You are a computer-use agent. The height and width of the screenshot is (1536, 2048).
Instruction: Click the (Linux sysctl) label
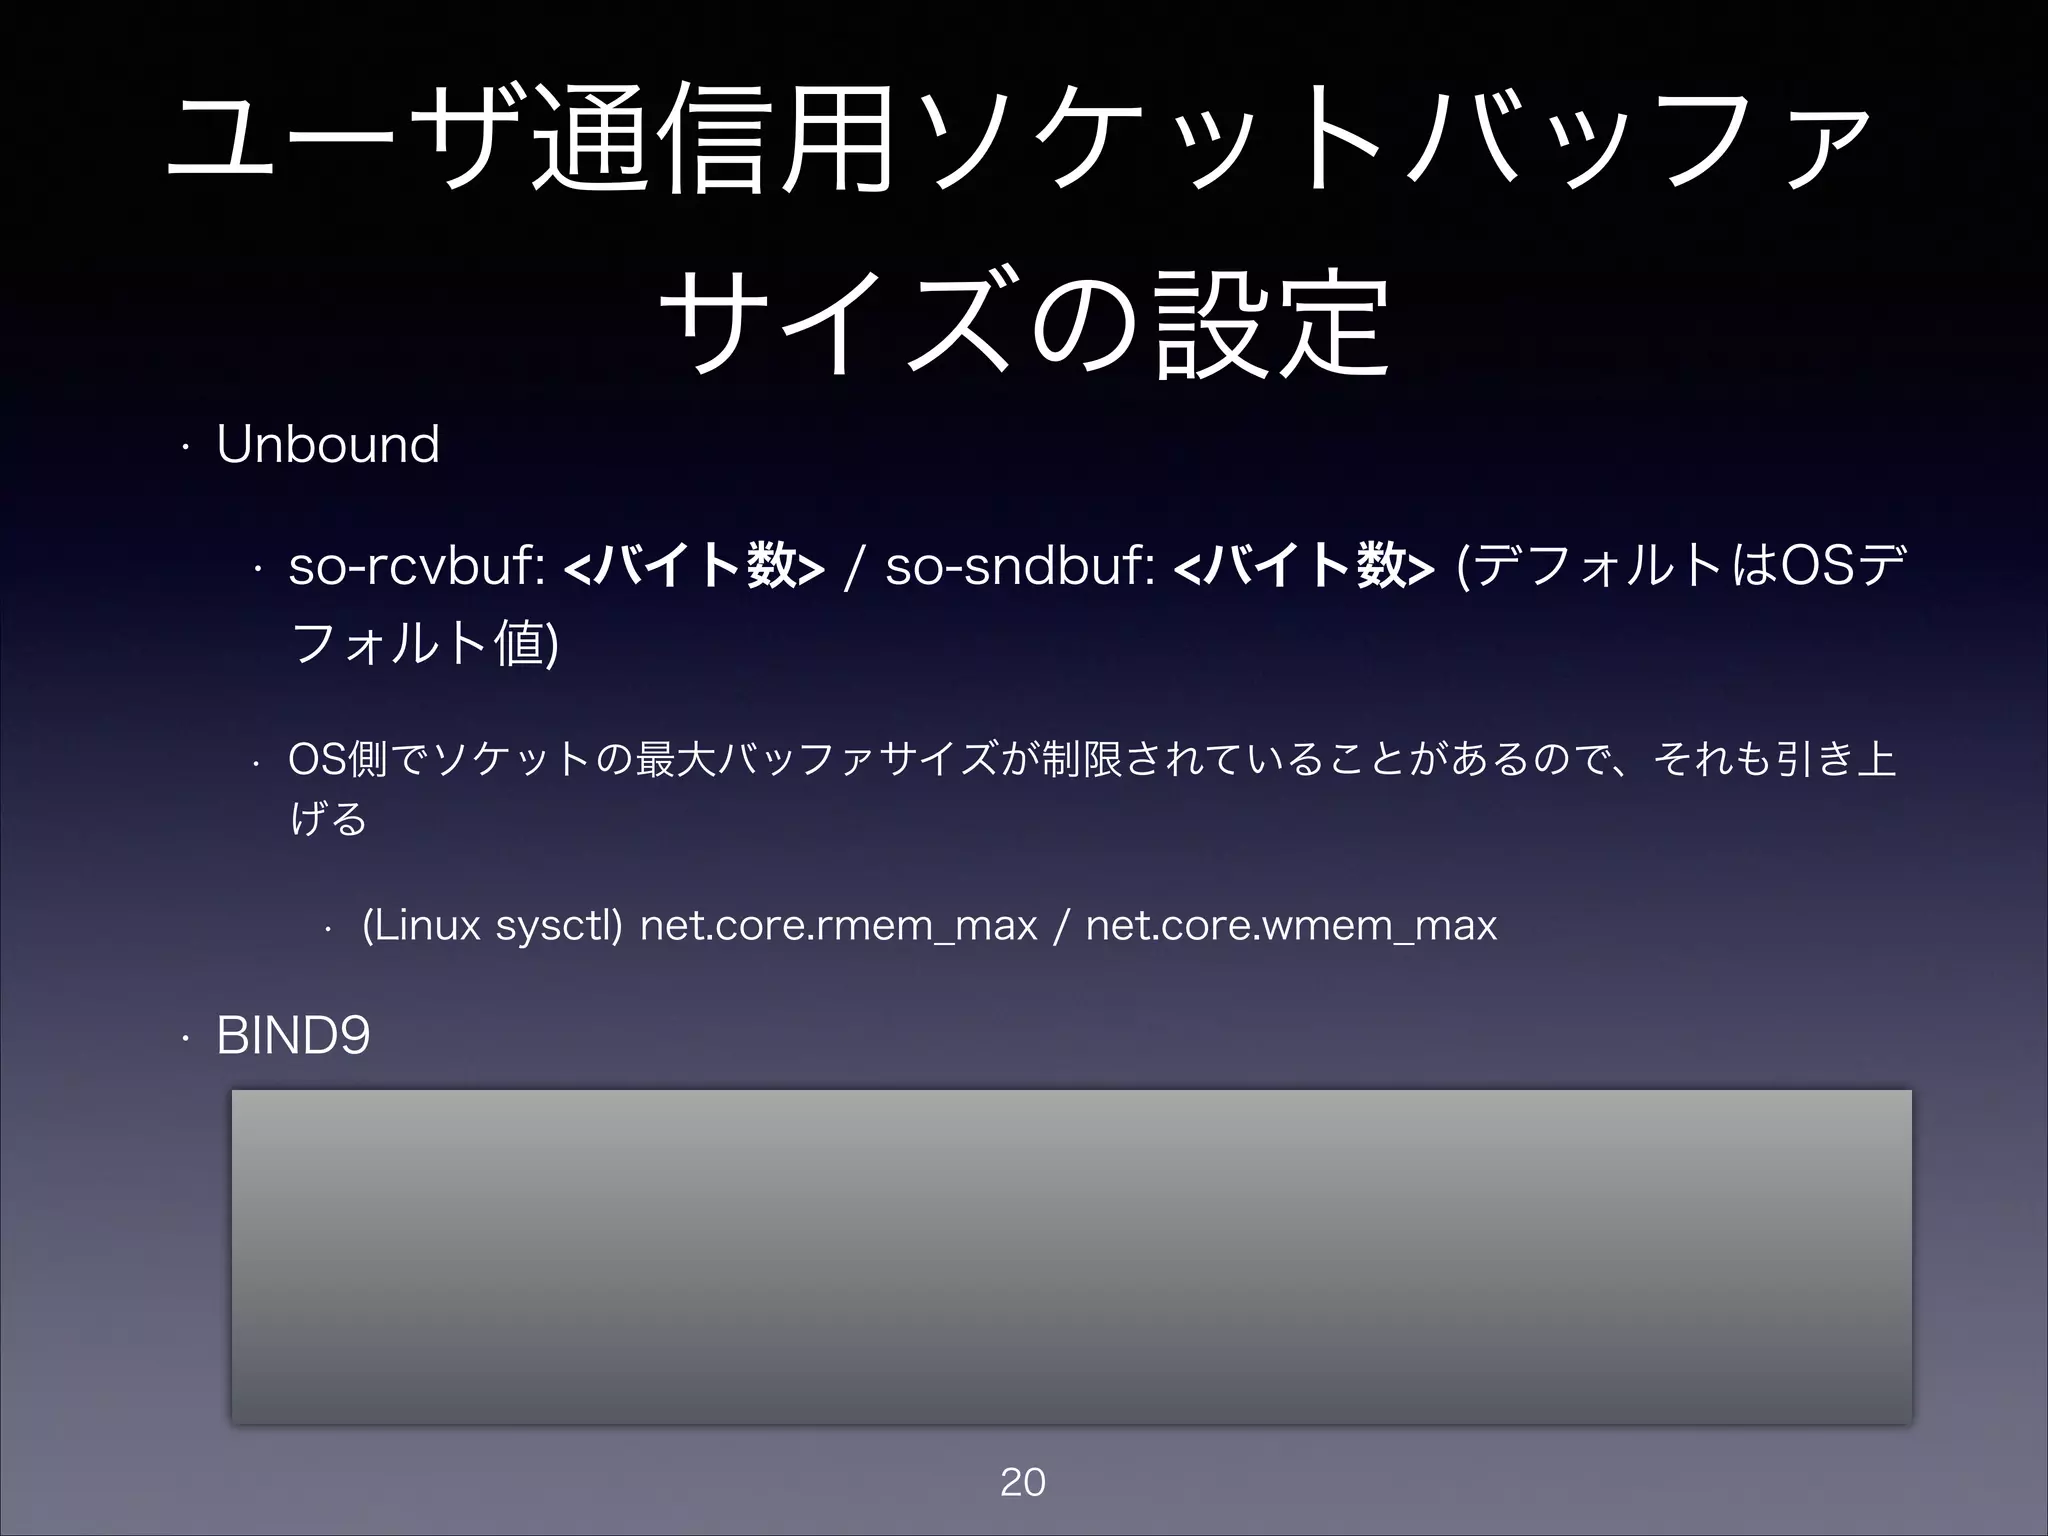492,926
